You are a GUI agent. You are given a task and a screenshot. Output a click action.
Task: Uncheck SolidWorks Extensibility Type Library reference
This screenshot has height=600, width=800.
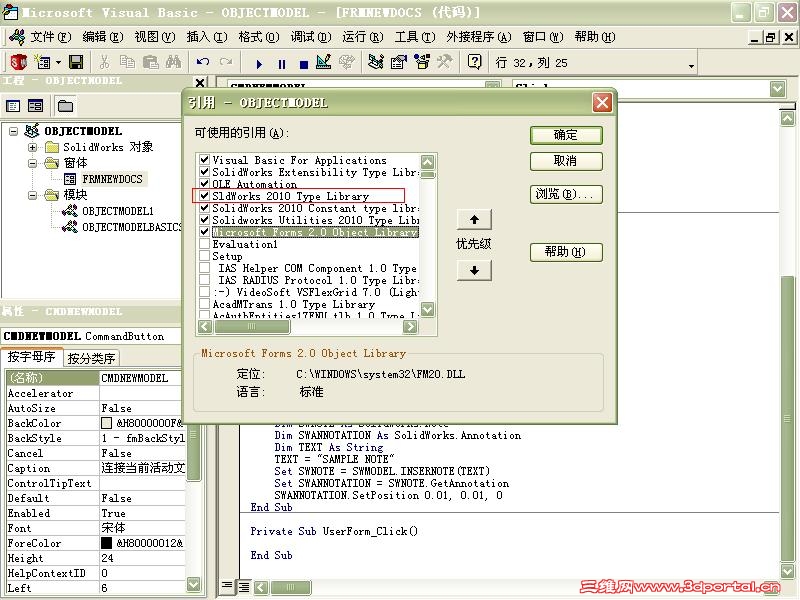[205, 172]
